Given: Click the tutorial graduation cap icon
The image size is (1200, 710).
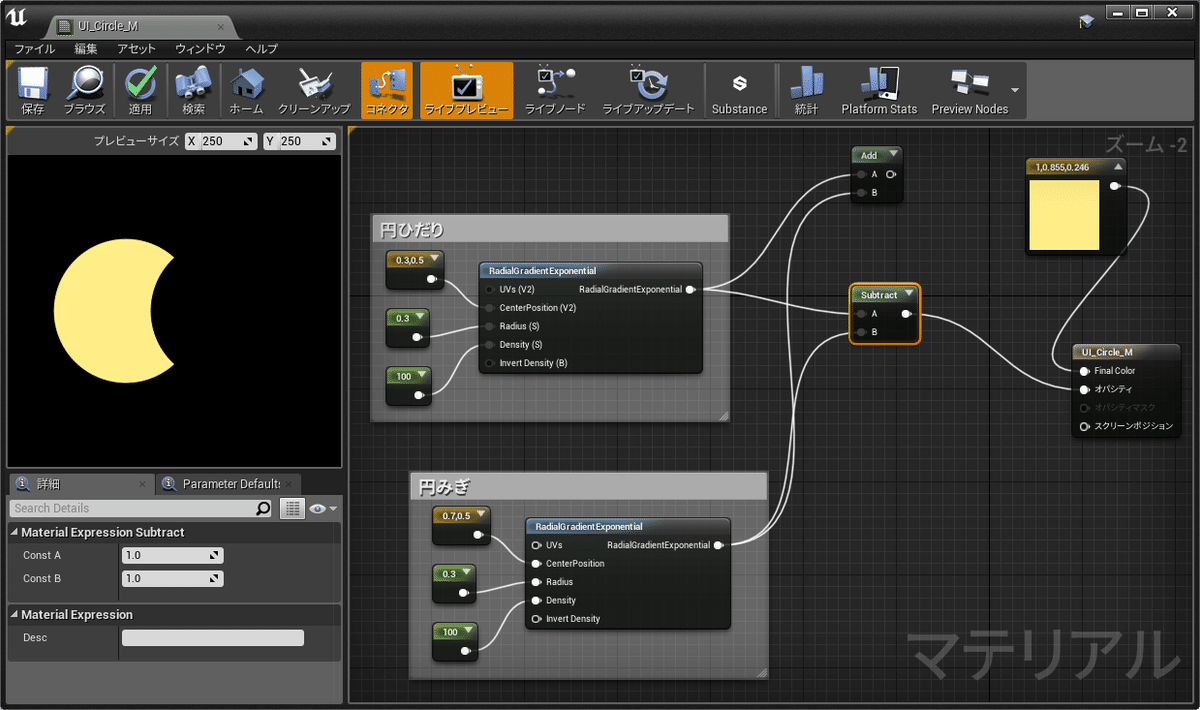Looking at the screenshot, I should click(x=1086, y=21).
